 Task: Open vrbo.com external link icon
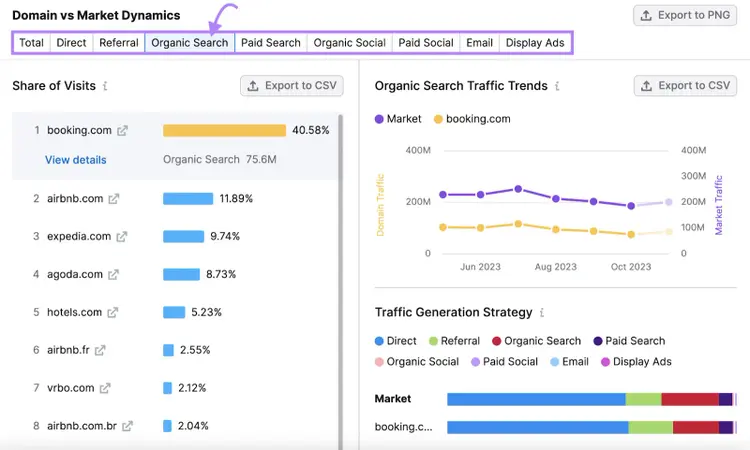[x=105, y=388]
